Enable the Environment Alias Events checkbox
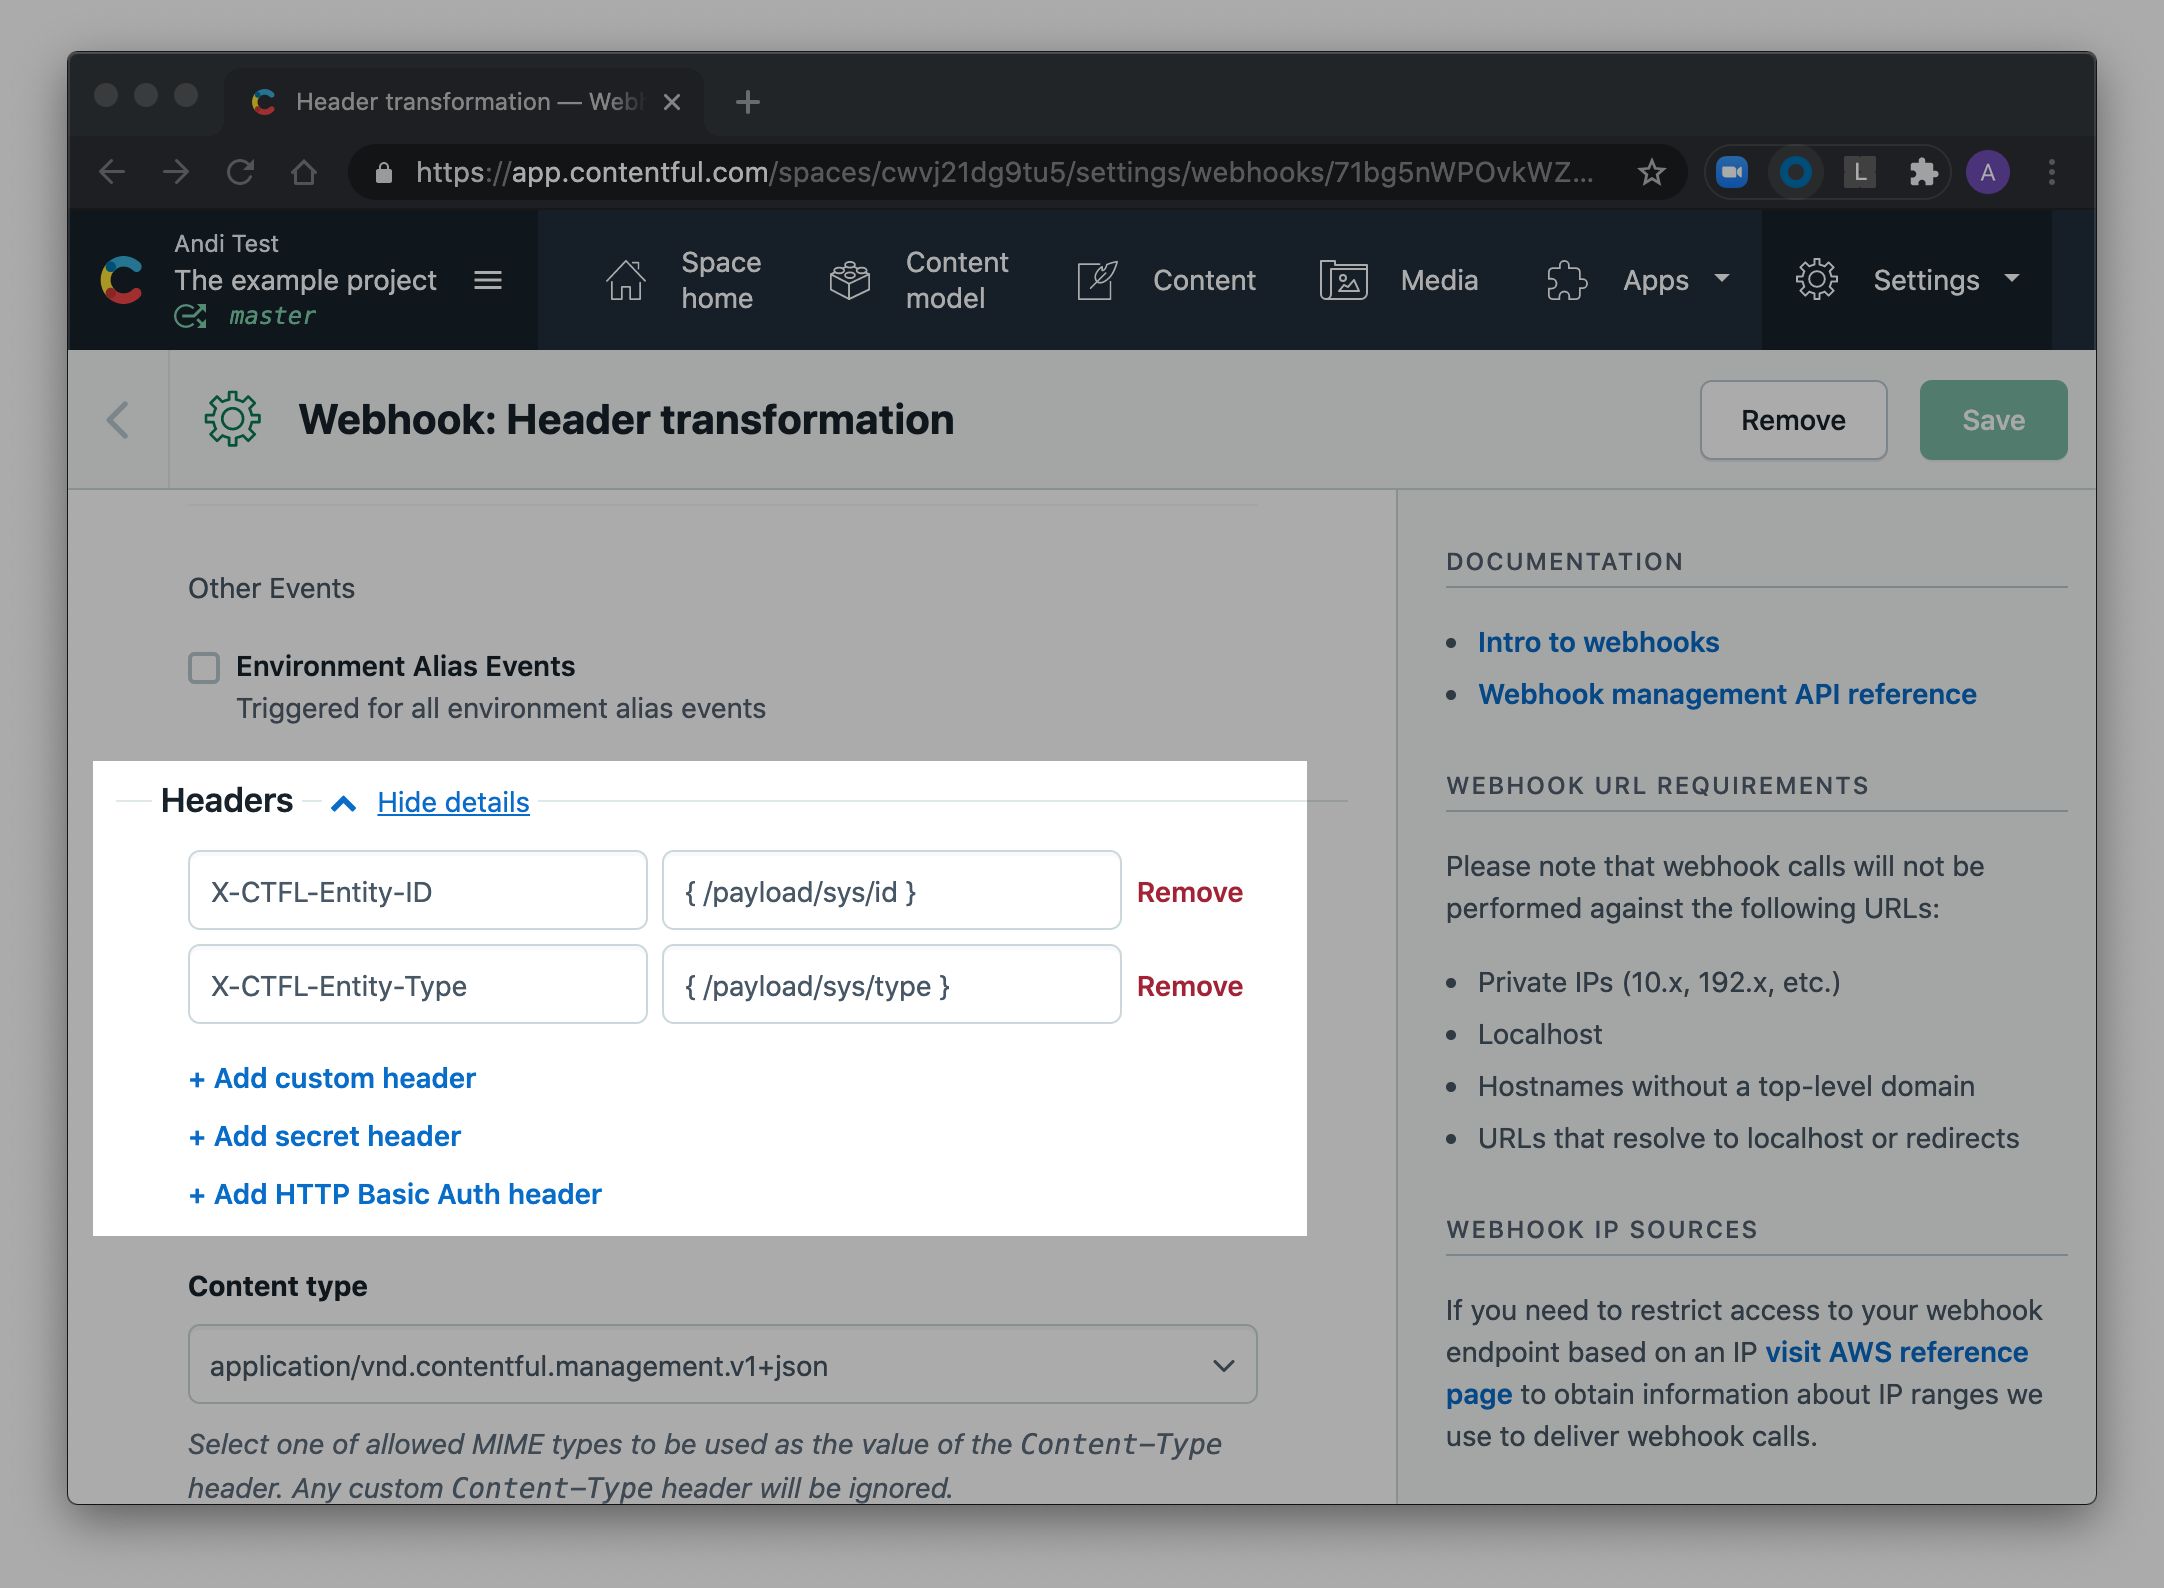The image size is (2164, 1588). point(204,667)
